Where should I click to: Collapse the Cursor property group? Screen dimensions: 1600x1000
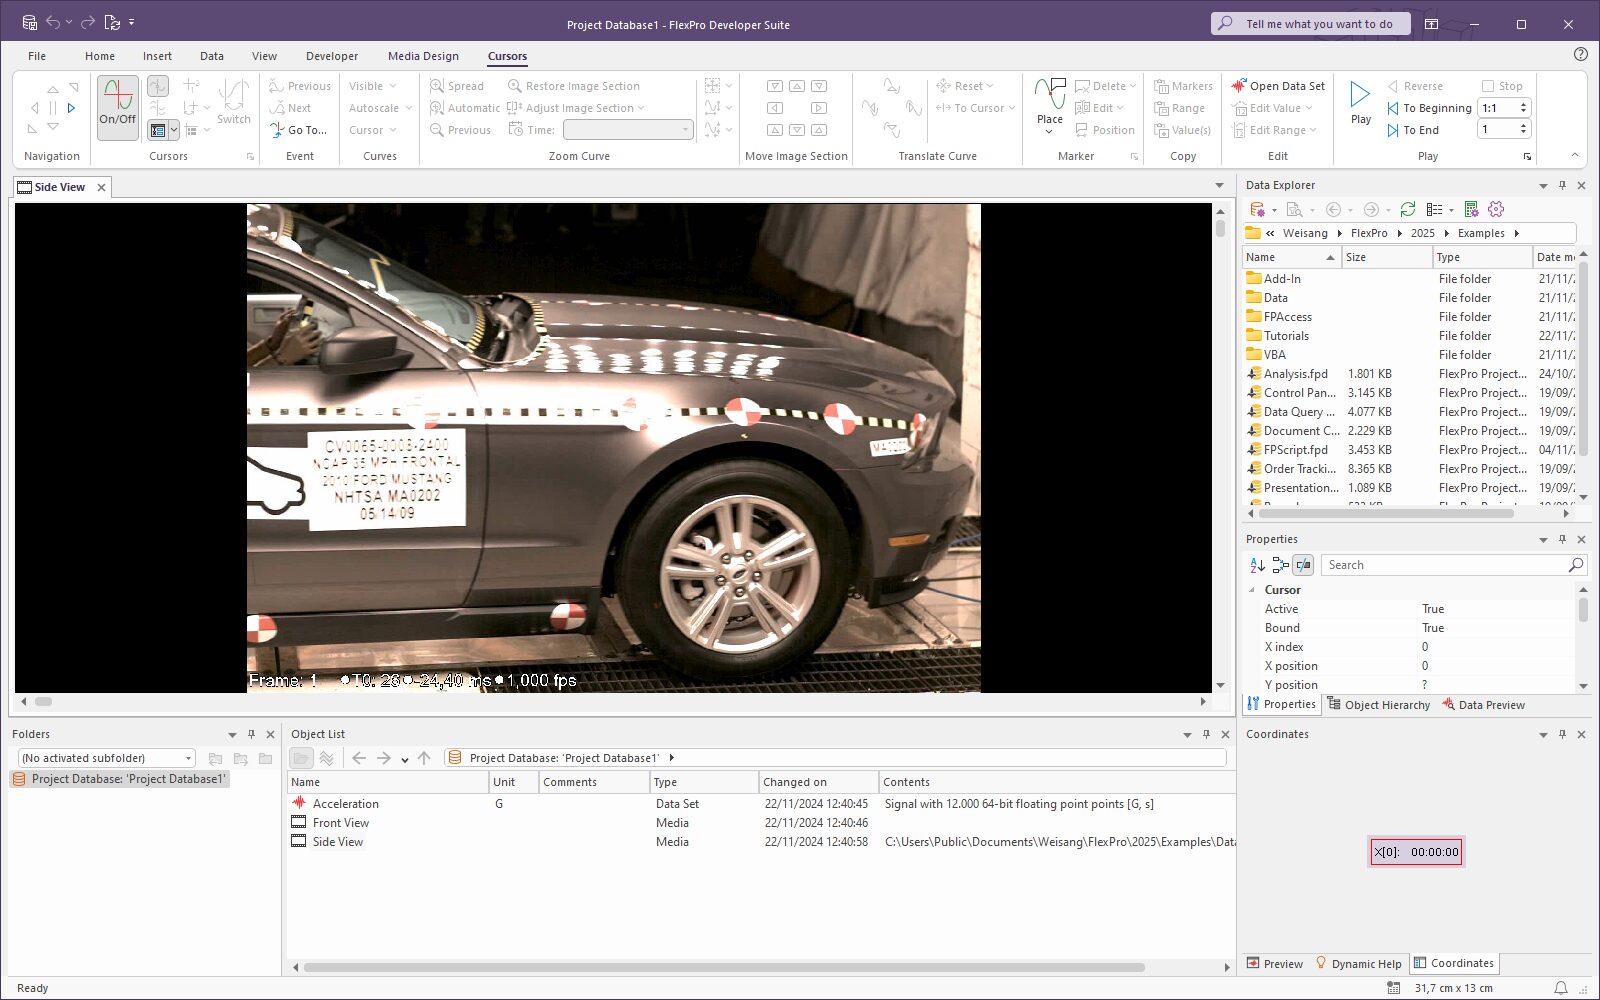pyautogui.click(x=1252, y=590)
